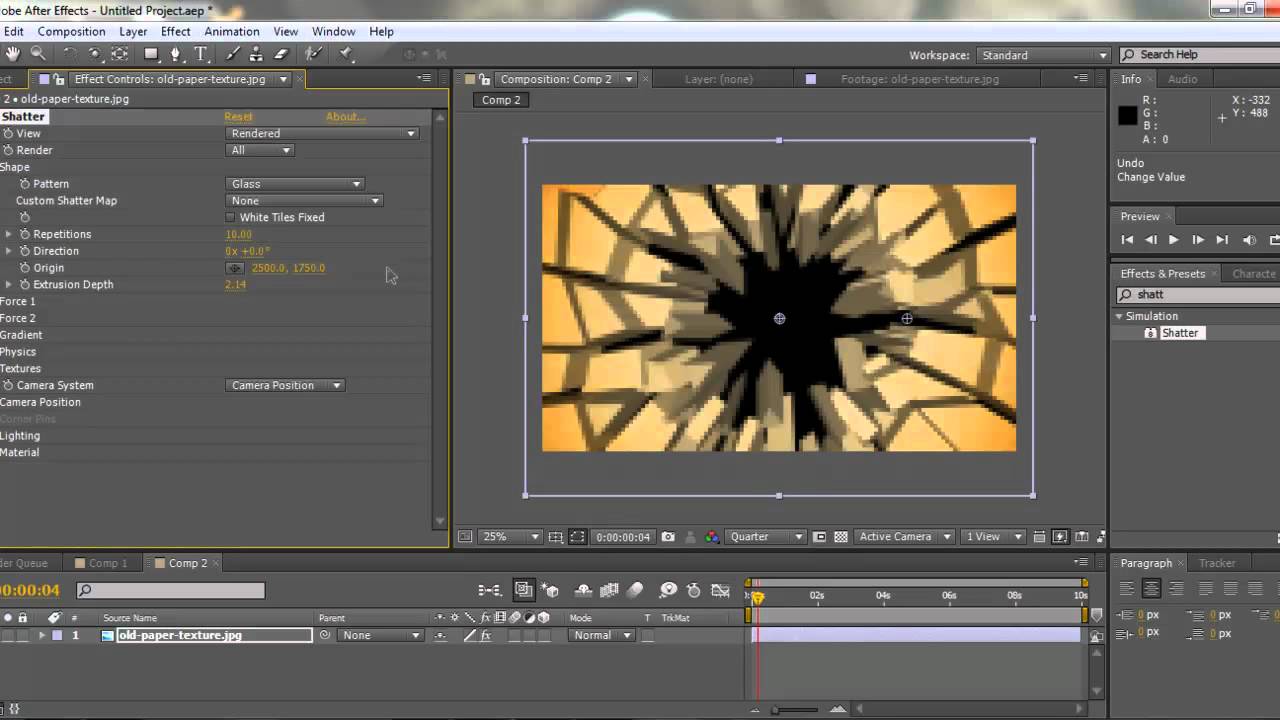Toggle Frame Blending for timeline
This screenshot has height=720, width=1280.
pyautogui.click(x=611, y=591)
